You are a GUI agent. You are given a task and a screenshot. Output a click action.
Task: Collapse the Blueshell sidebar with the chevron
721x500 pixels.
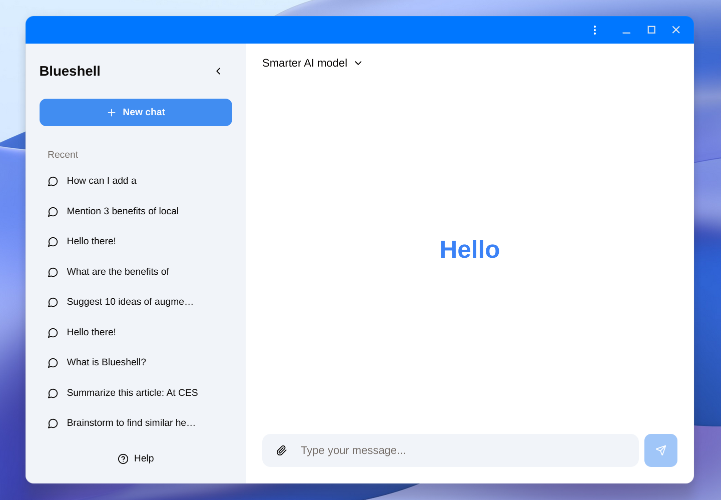[x=218, y=71]
